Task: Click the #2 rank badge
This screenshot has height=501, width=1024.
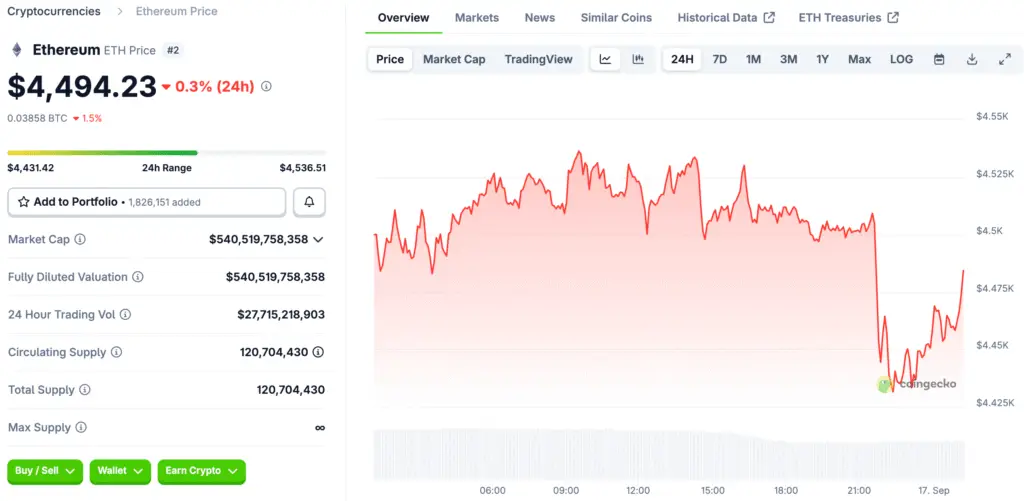Action: (172, 50)
